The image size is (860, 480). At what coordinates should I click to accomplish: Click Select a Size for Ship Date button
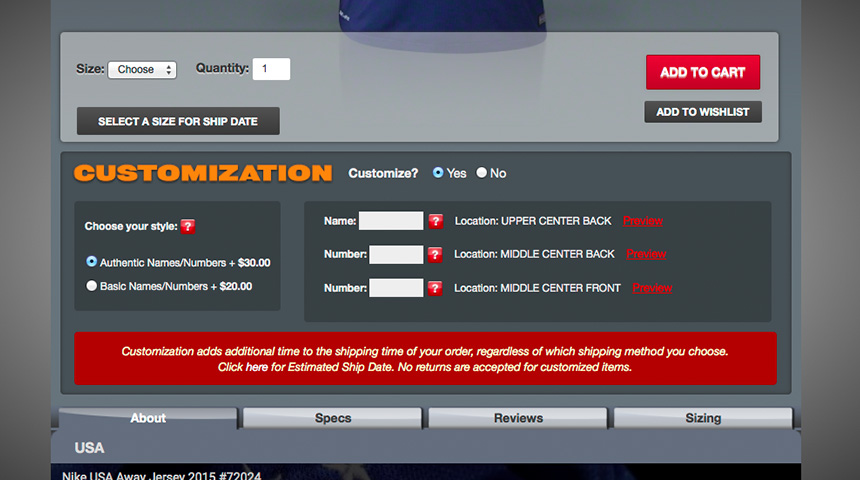[178, 121]
